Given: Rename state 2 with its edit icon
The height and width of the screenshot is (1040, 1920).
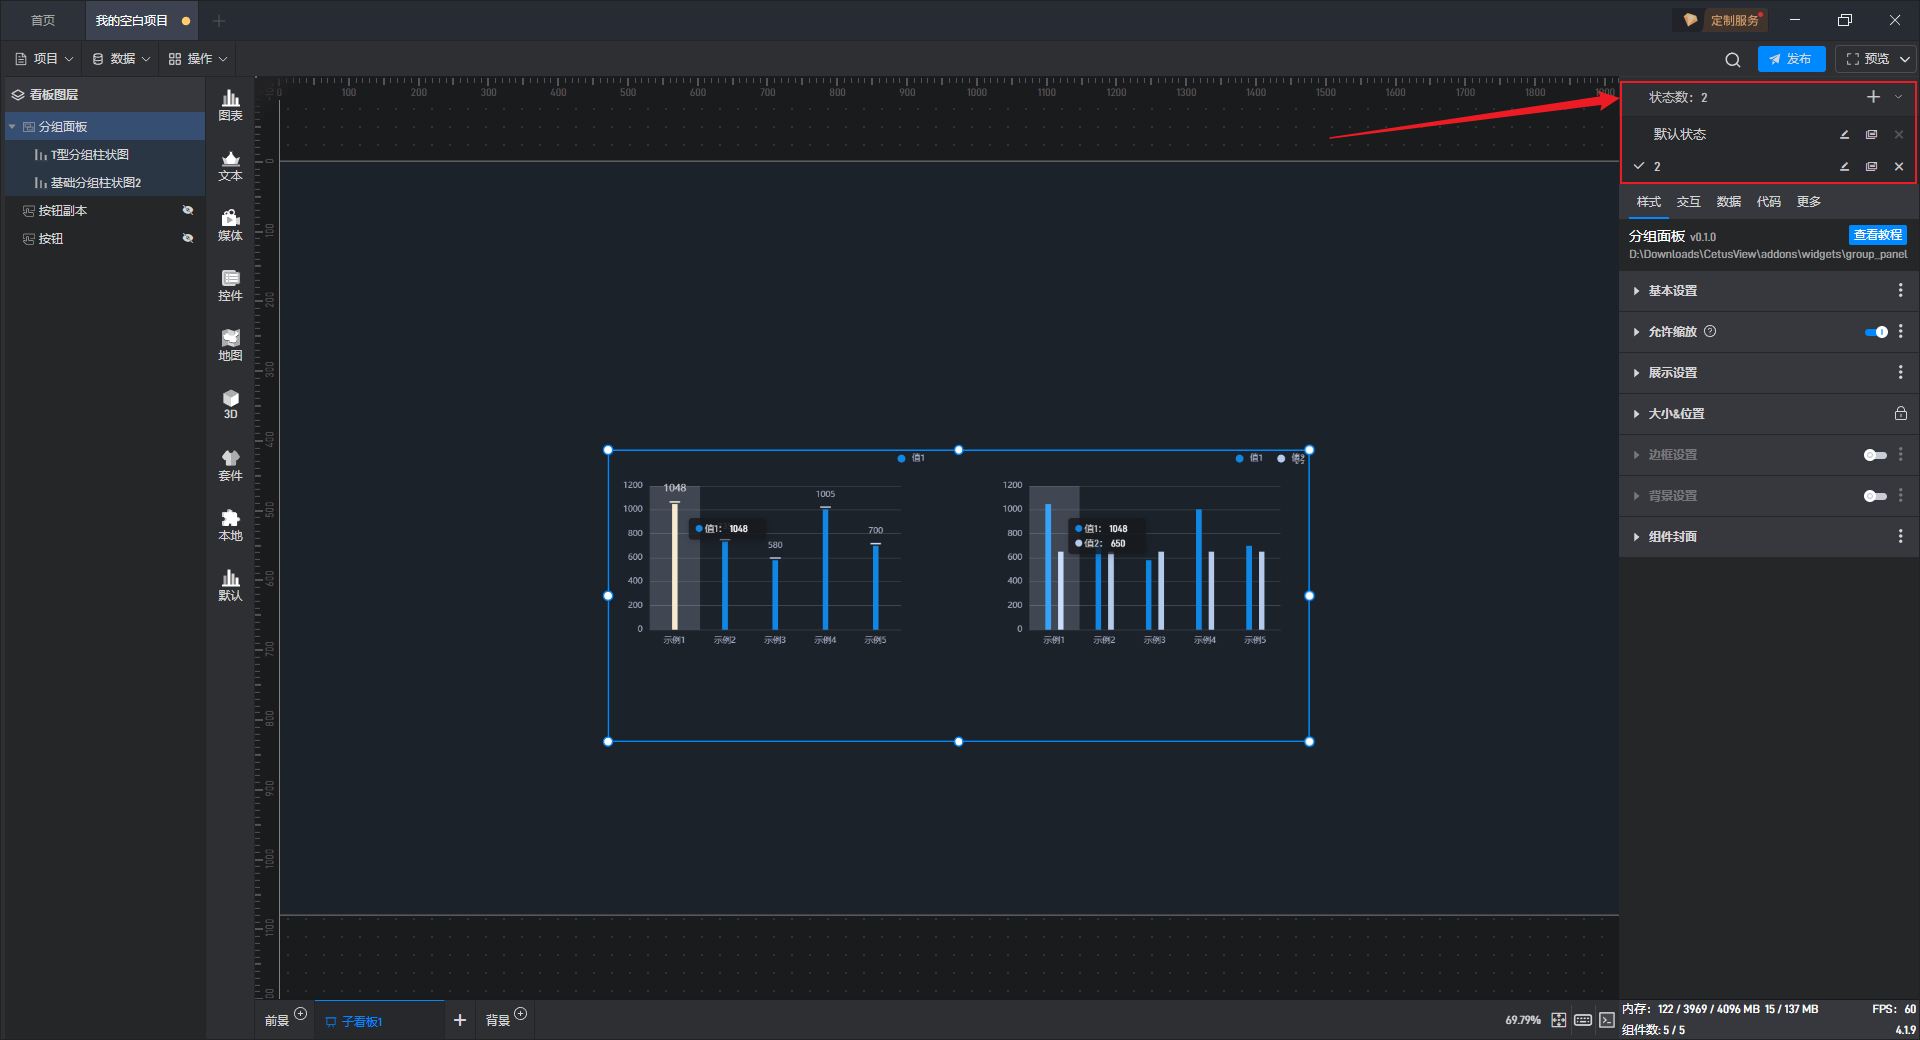Looking at the screenshot, I should 1844,167.
